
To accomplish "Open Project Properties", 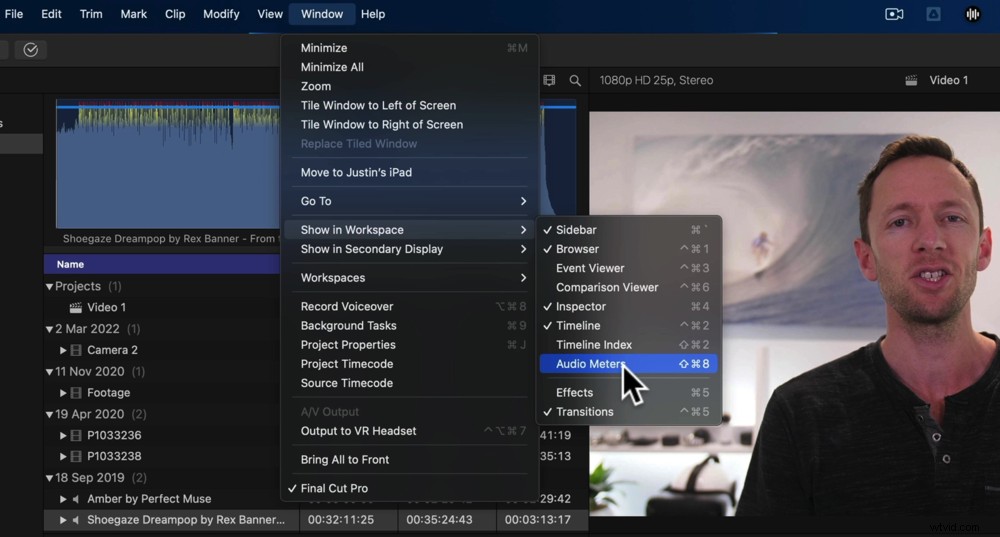I will pos(409,344).
